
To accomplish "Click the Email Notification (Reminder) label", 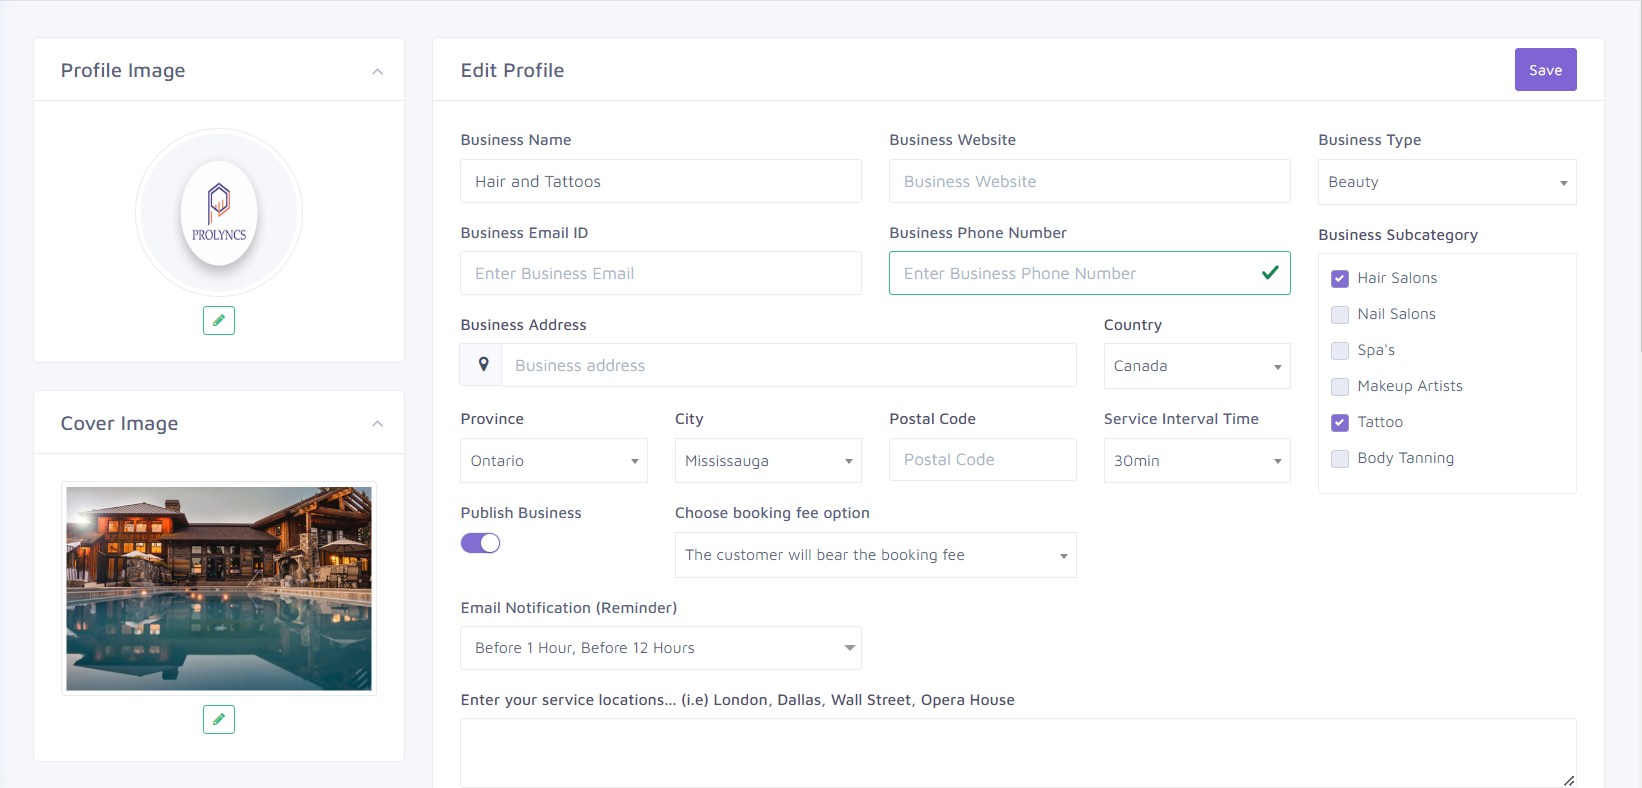I will coord(569,608).
